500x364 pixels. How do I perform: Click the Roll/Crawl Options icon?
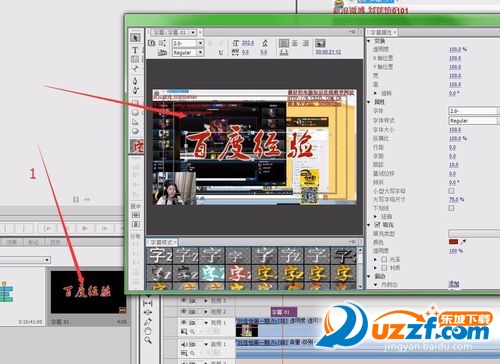162,43
